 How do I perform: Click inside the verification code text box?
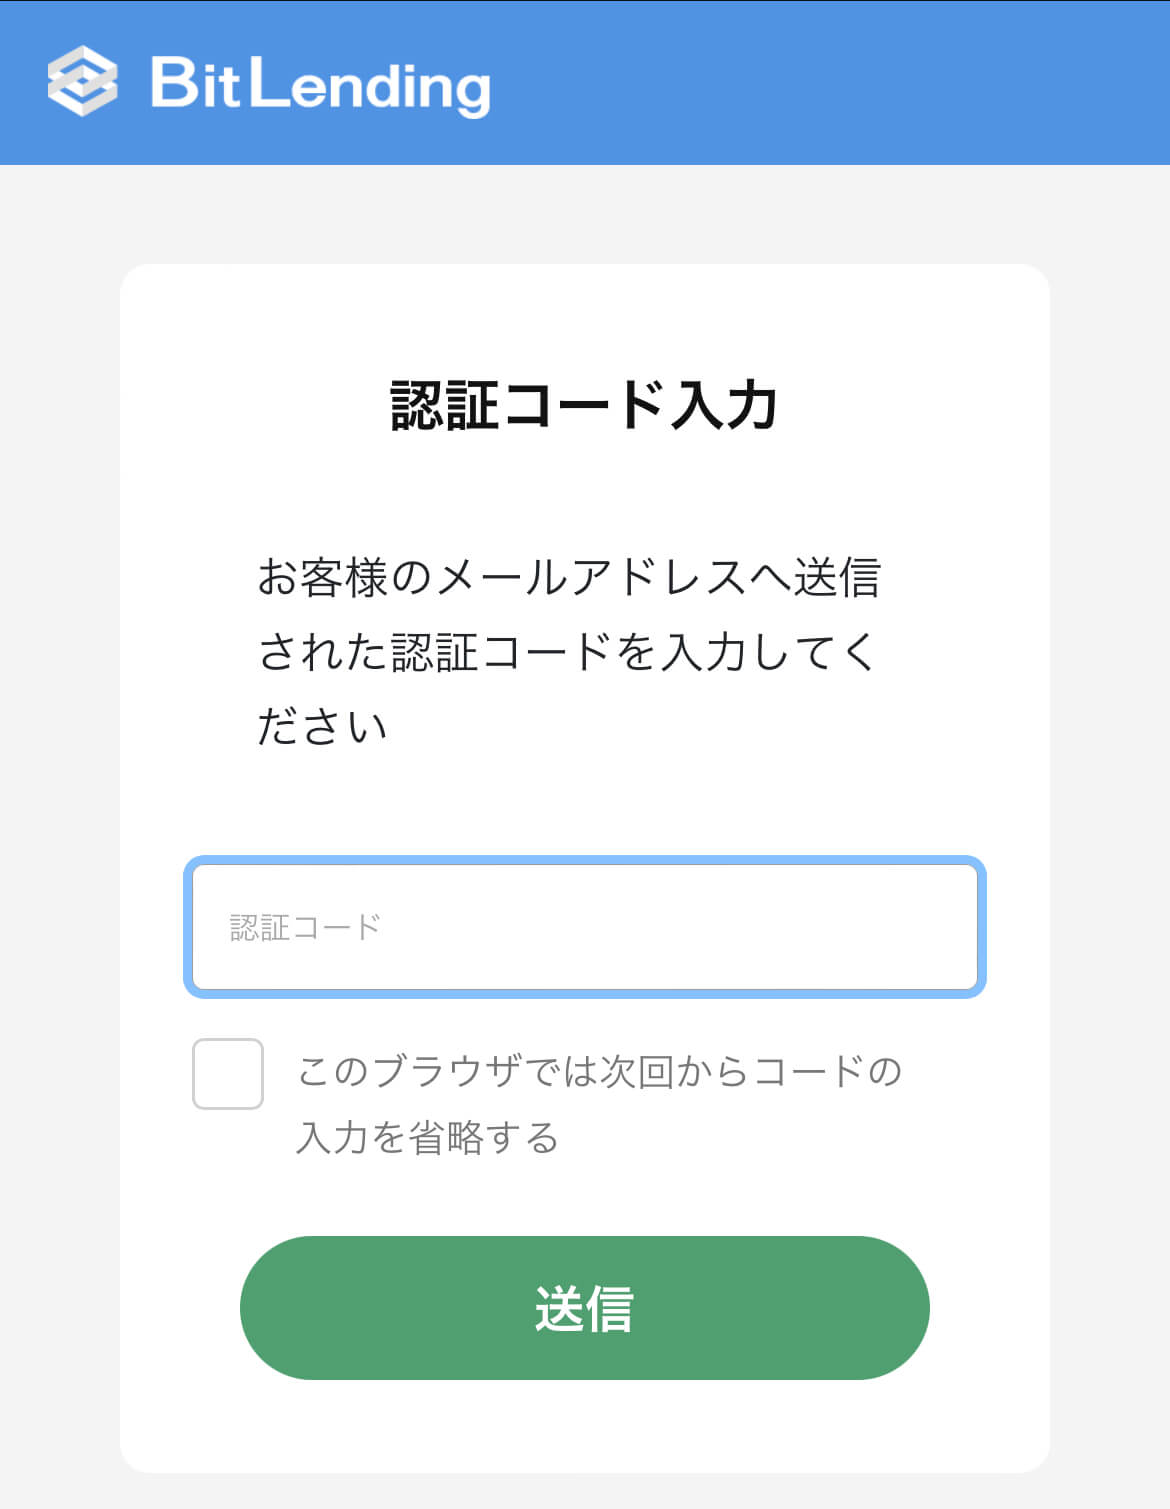pyautogui.click(x=585, y=925)
